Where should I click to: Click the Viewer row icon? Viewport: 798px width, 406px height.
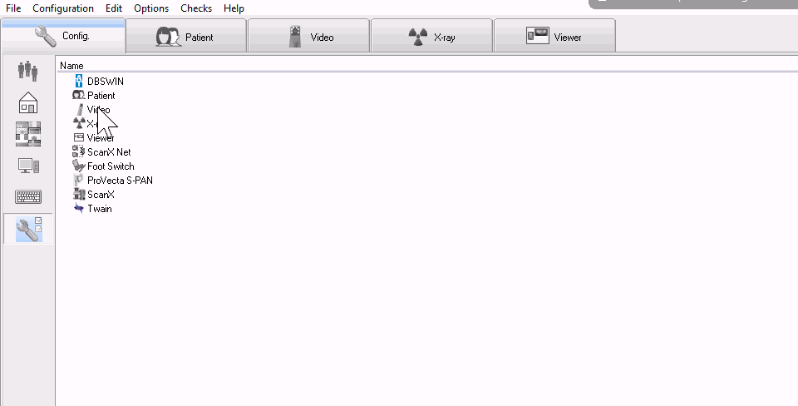pyautogui.click(x=79, y=137)
